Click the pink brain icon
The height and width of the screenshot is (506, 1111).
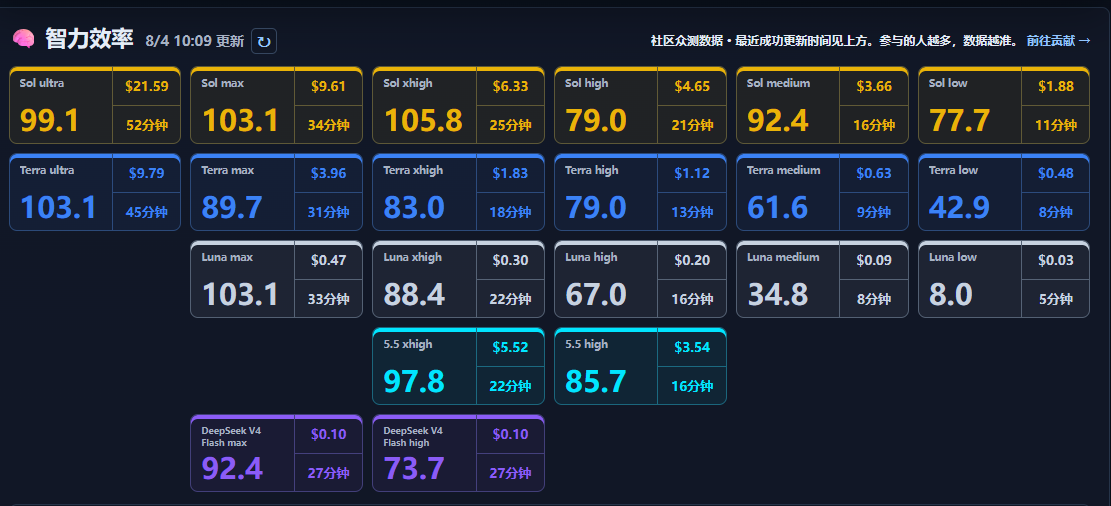tap(23, 39)
